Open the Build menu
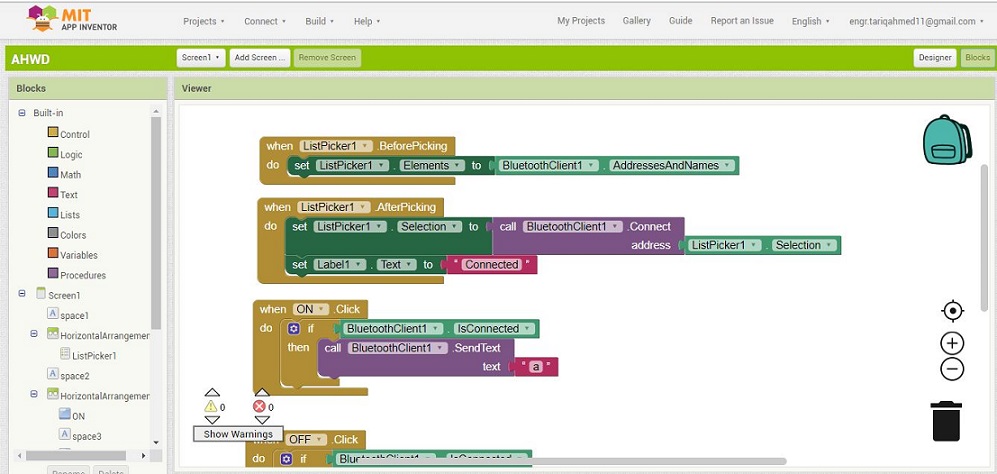 pos(319,21)
